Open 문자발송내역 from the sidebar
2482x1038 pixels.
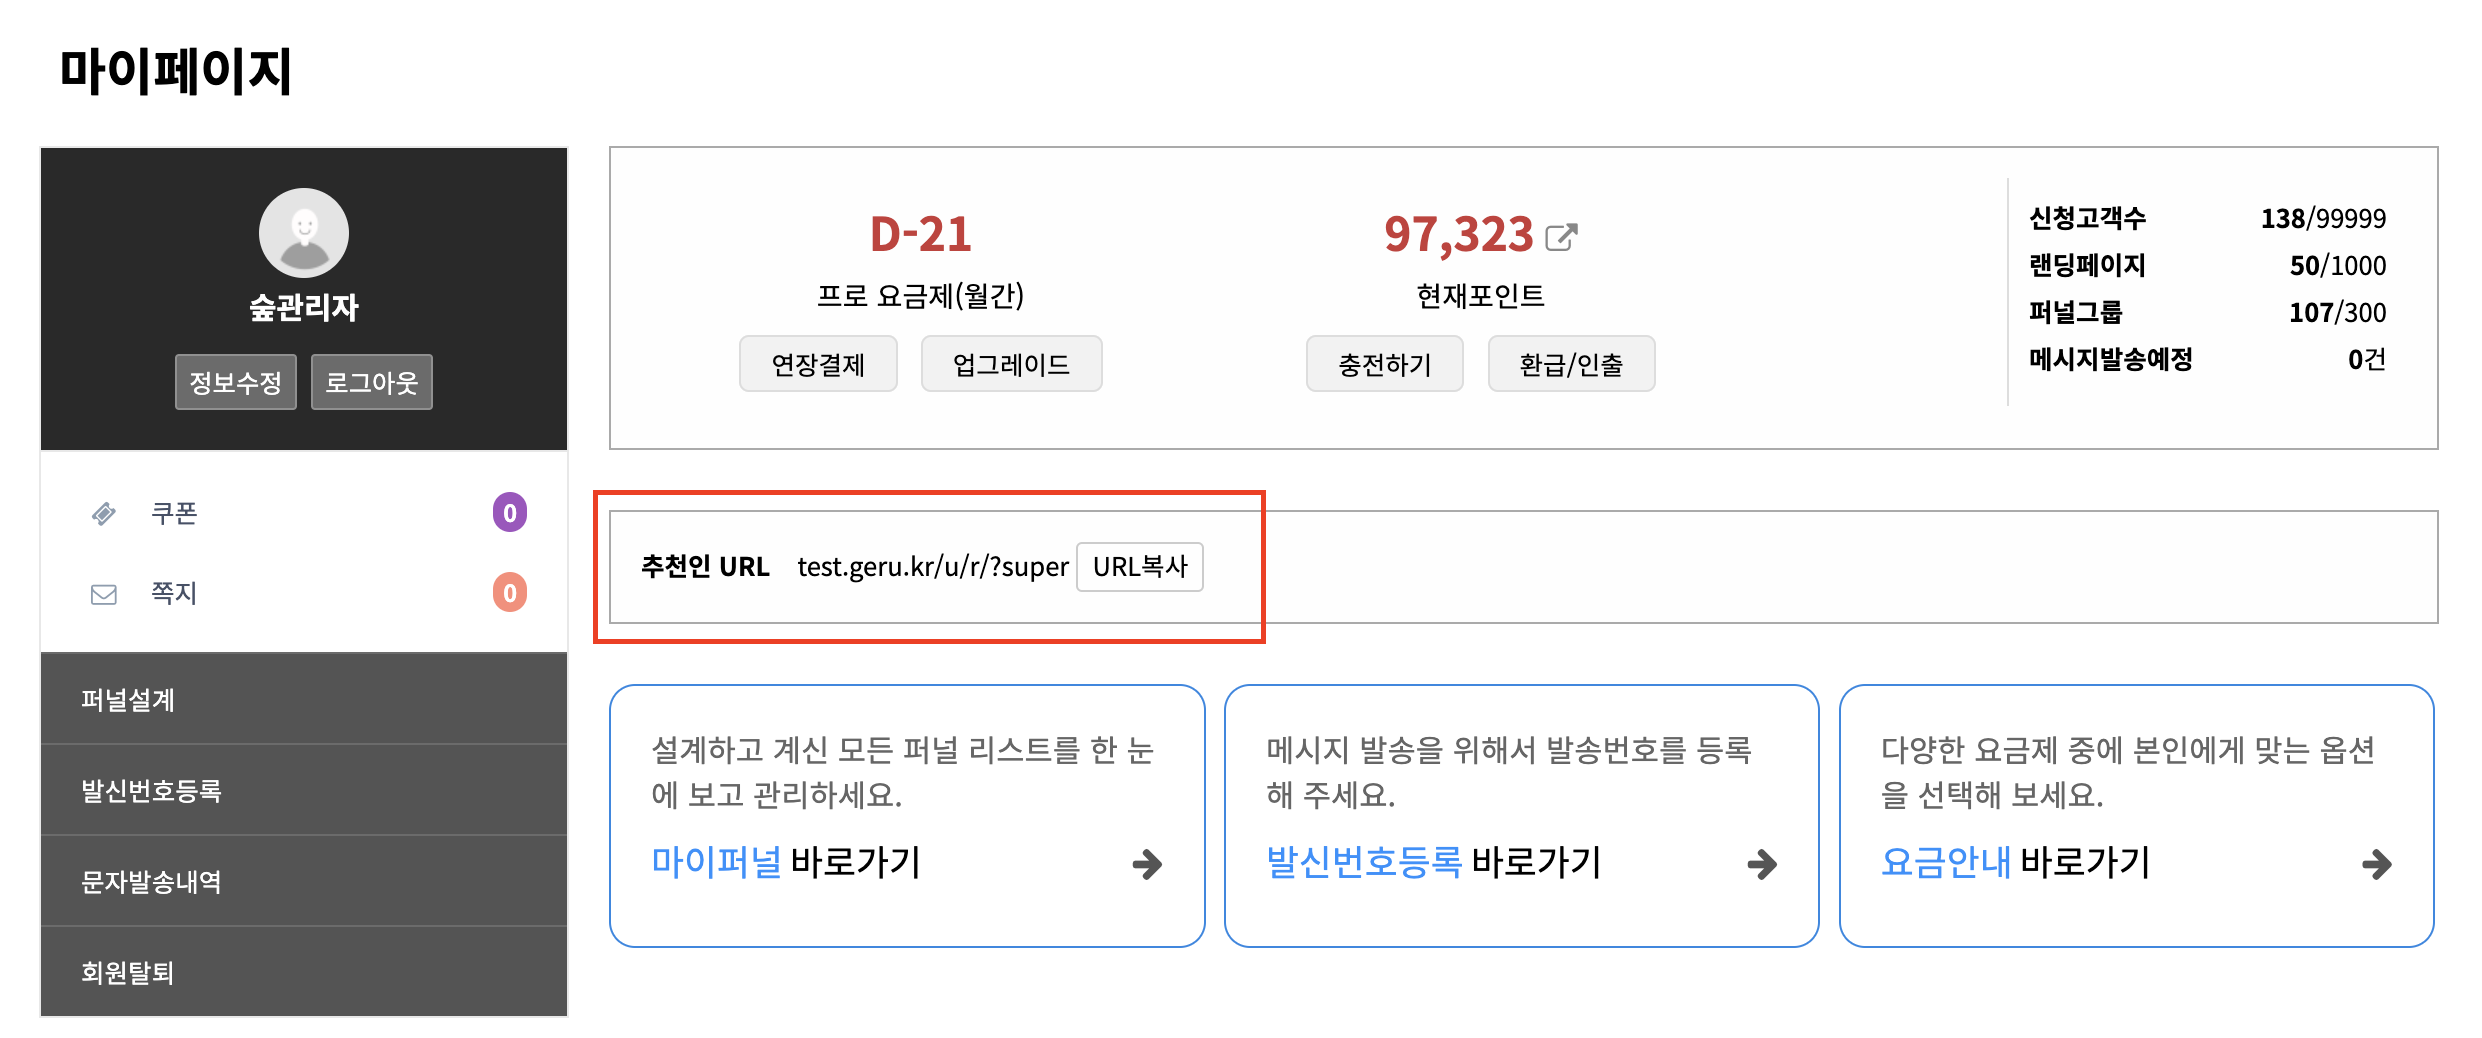[304, 881]
